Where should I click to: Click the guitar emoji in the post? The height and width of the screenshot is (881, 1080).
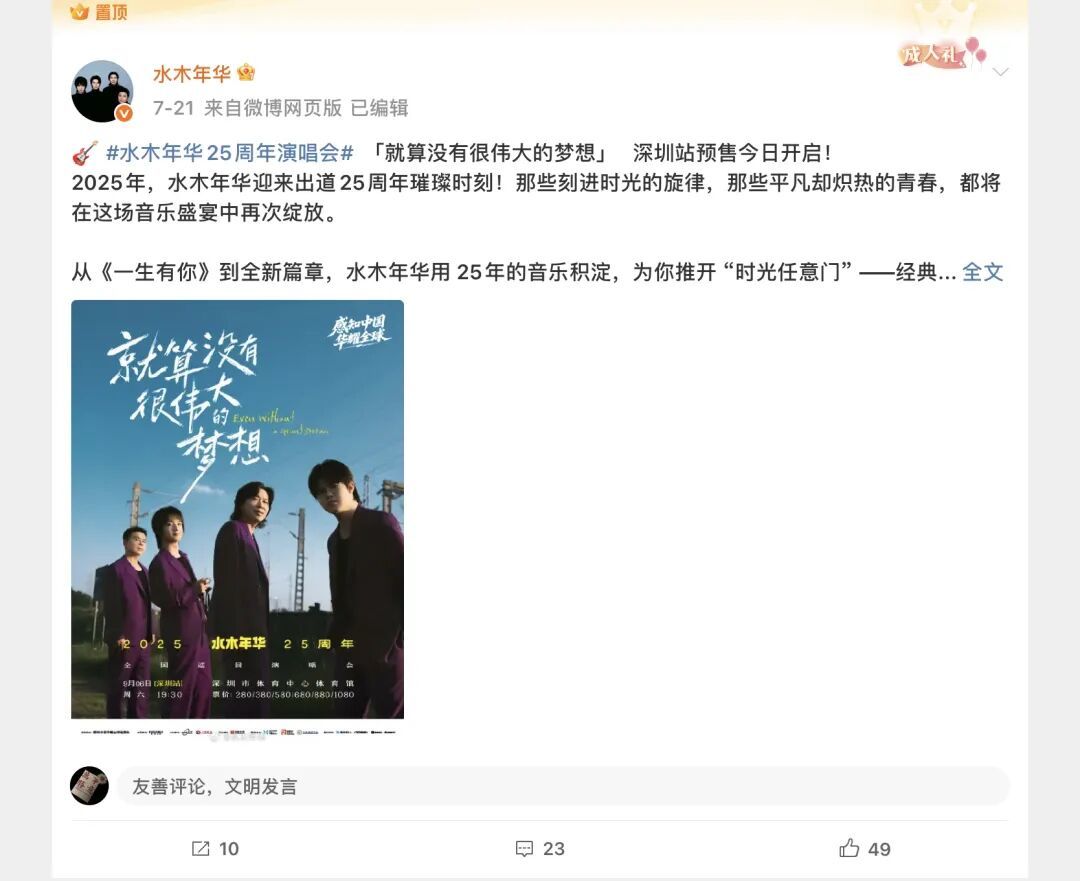click(x=85, y=153)
